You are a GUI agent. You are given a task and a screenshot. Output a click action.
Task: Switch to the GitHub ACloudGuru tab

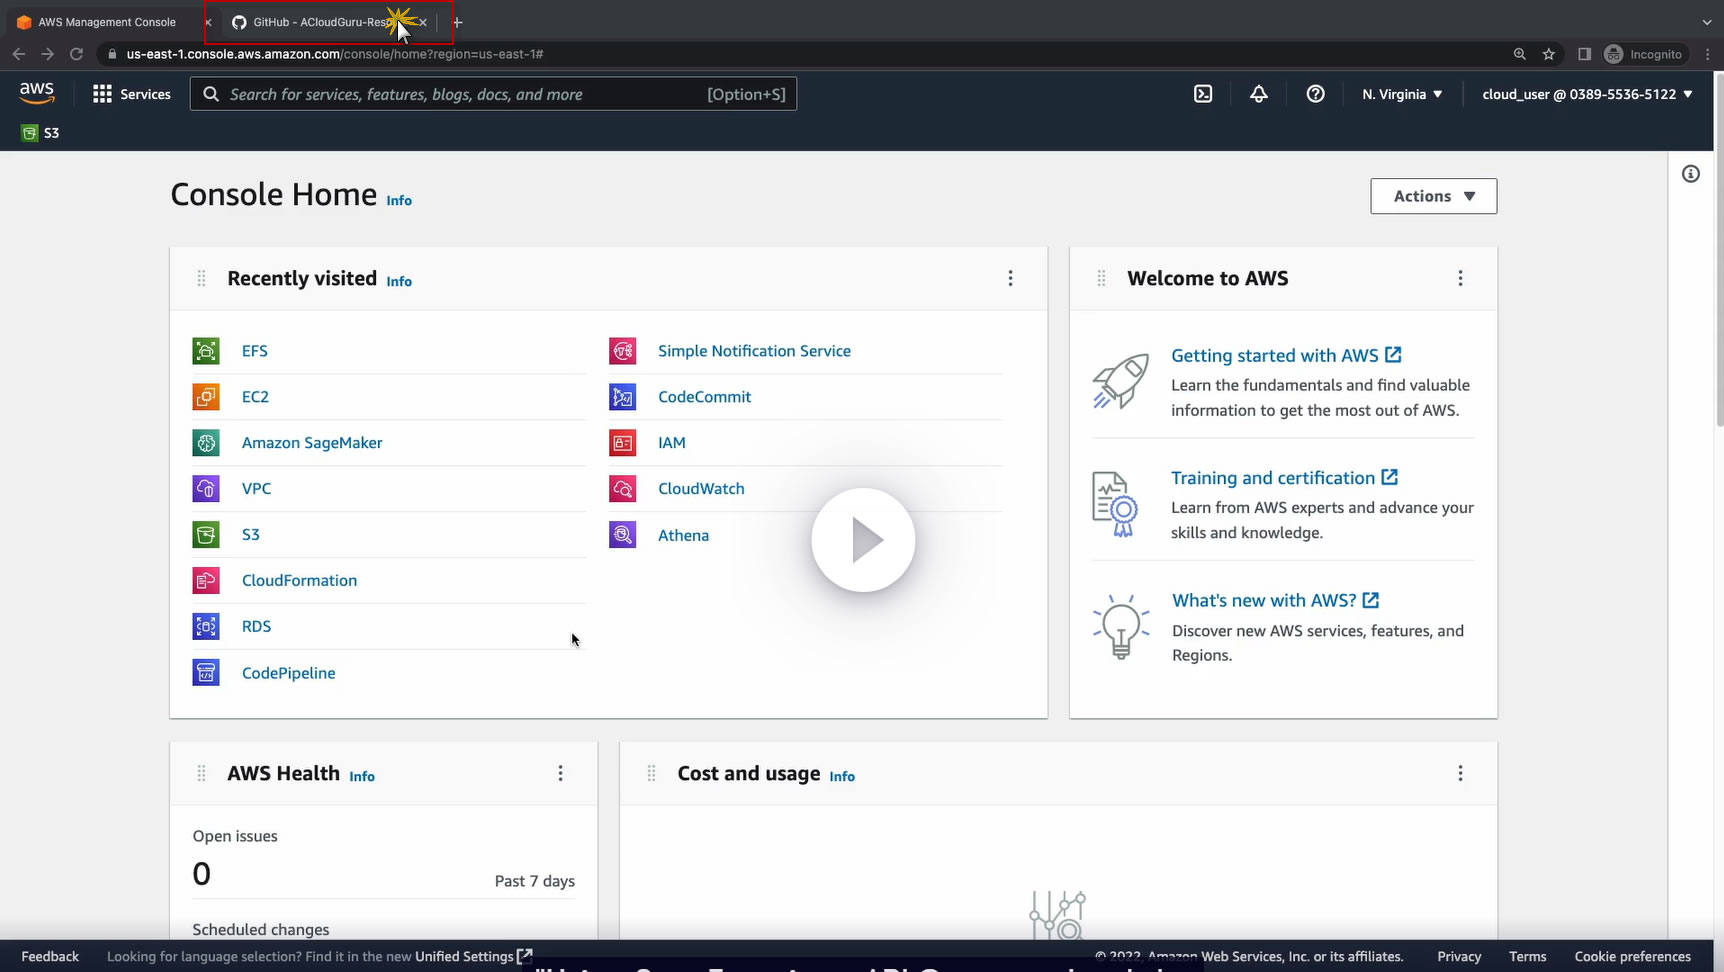point(328,22)
